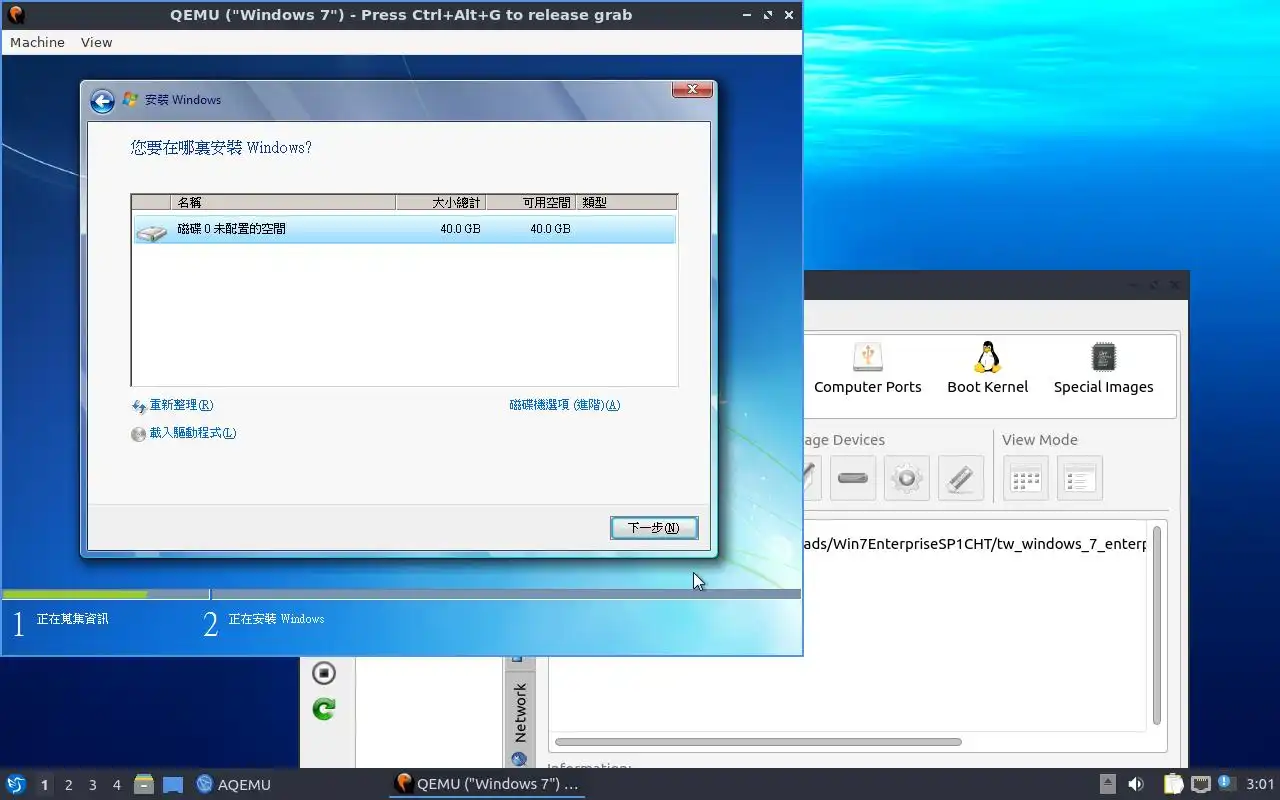Screen dimensions: 1280x800
Task: Activate AQEMU taskbar window button
Action: point(234,785)
